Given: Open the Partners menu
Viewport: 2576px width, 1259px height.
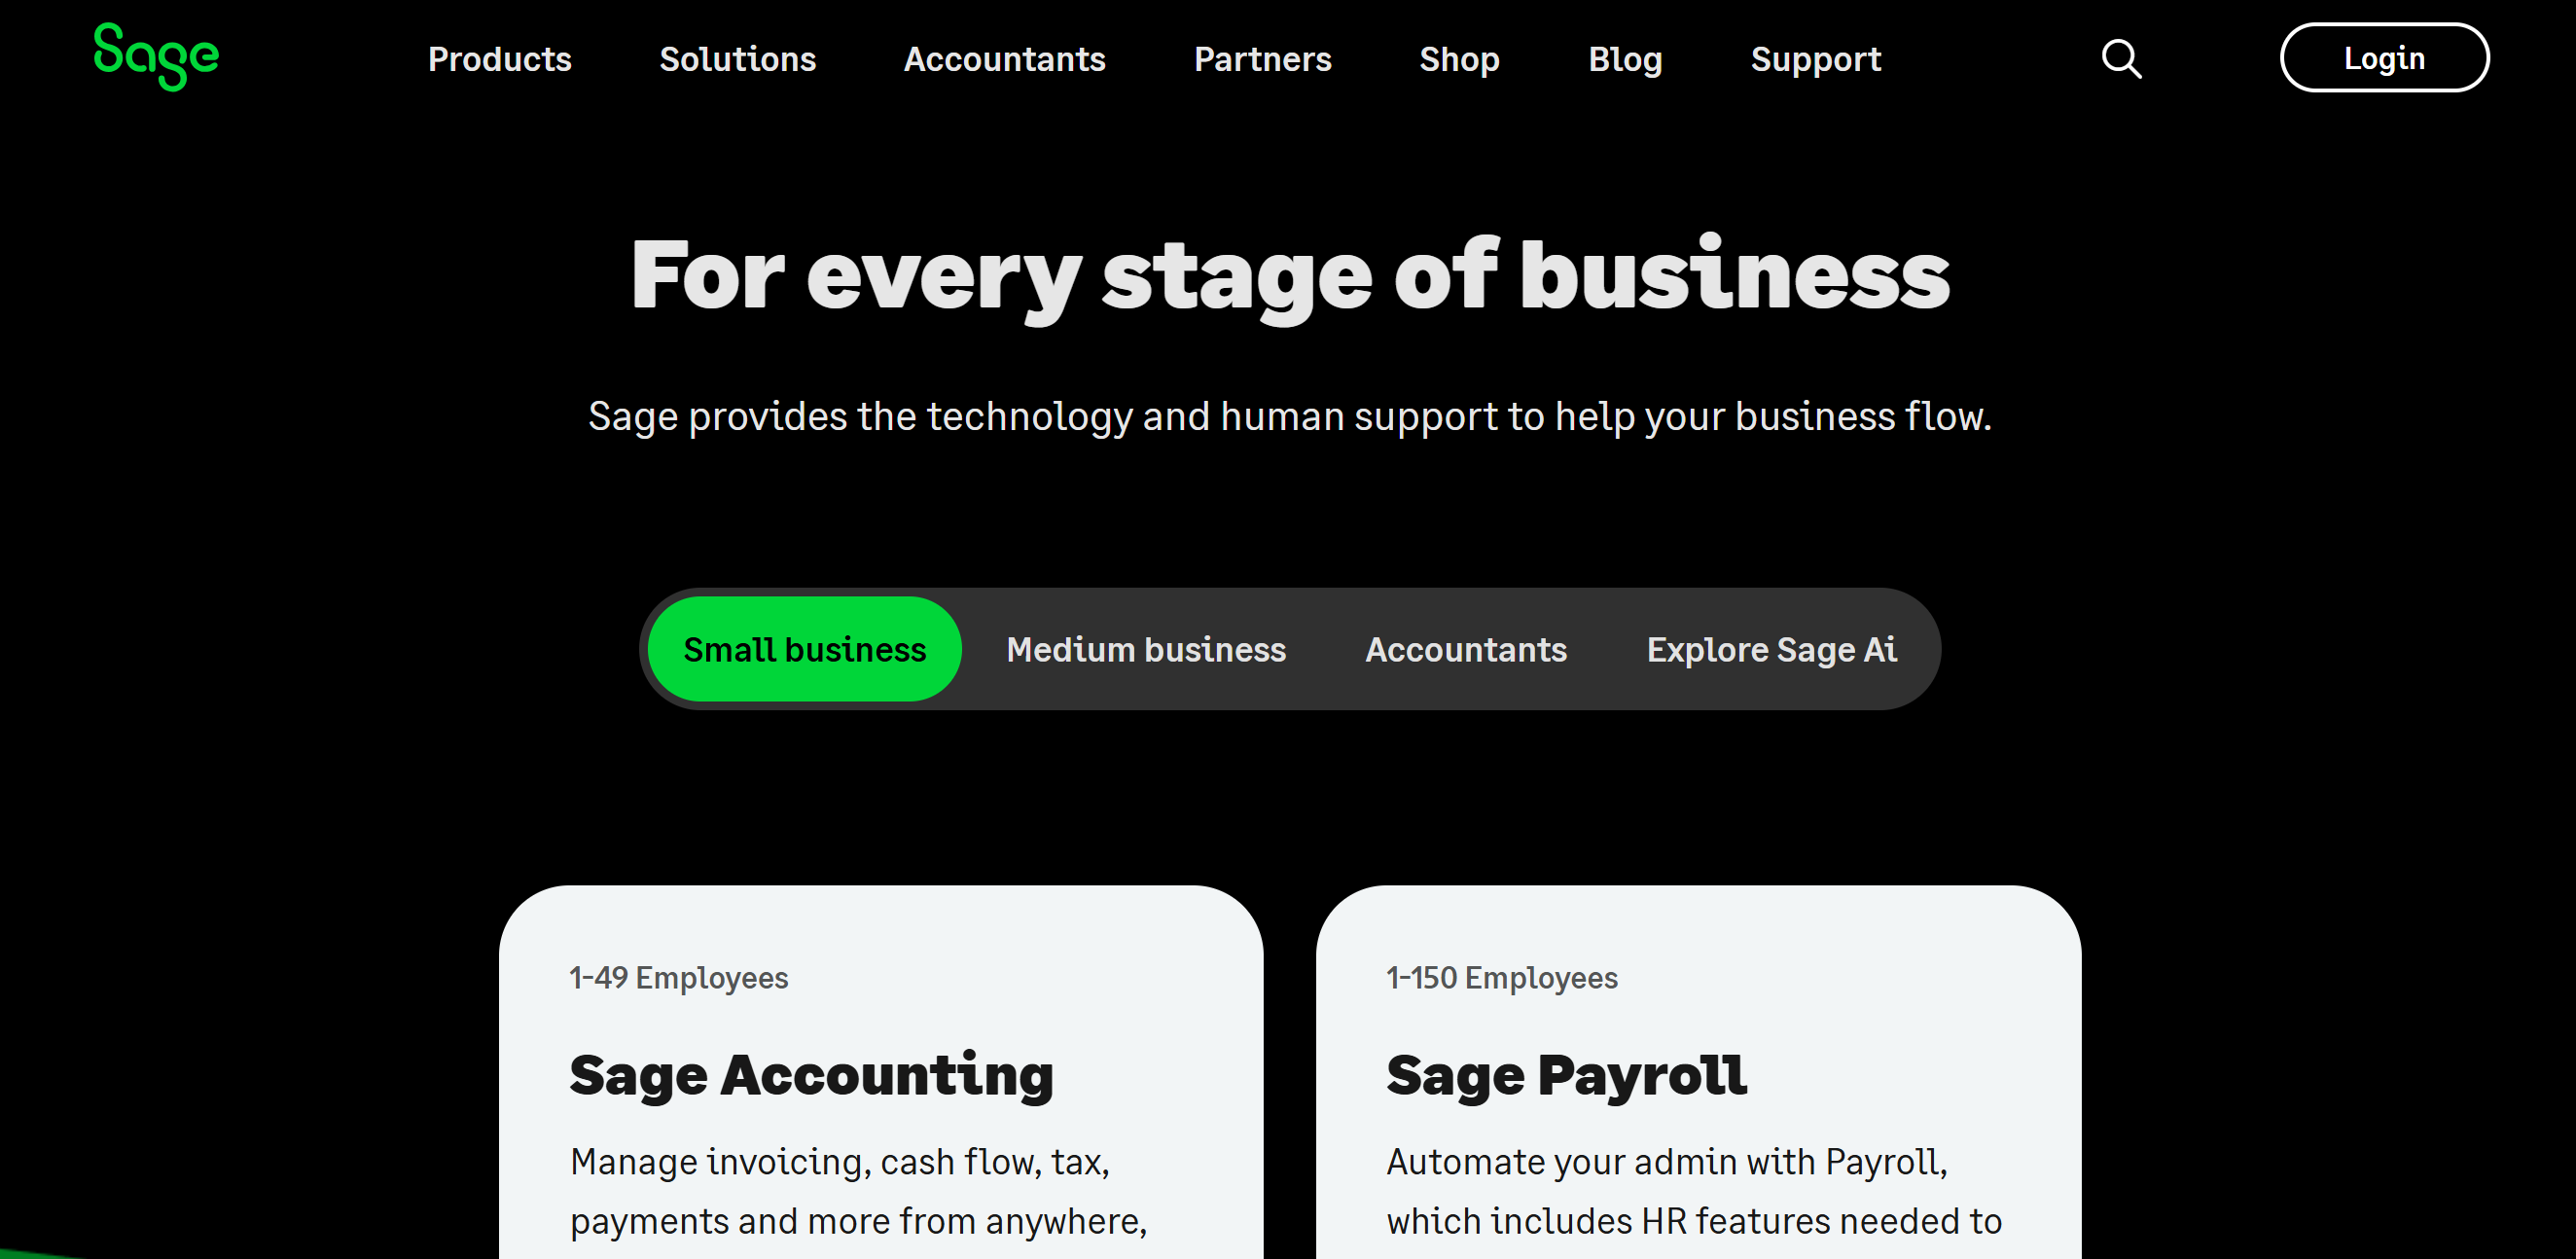Looking at the screenshot, I should pyautogui.click(x=1263, y=59).
